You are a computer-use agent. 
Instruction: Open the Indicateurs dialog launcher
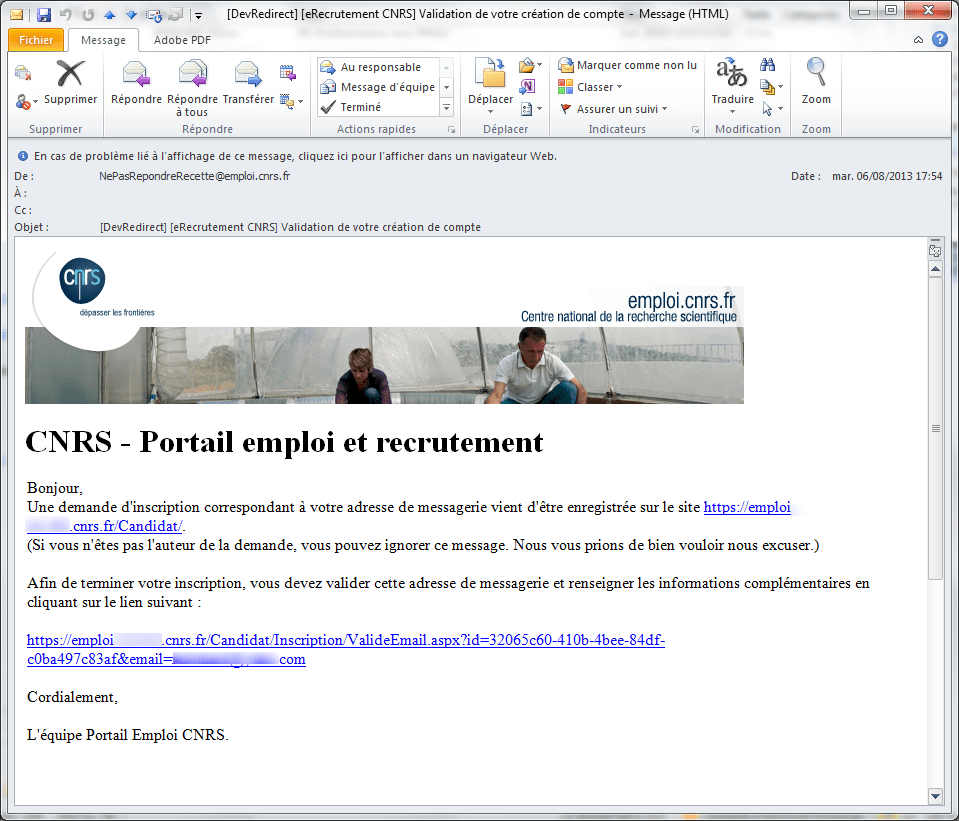695,130
